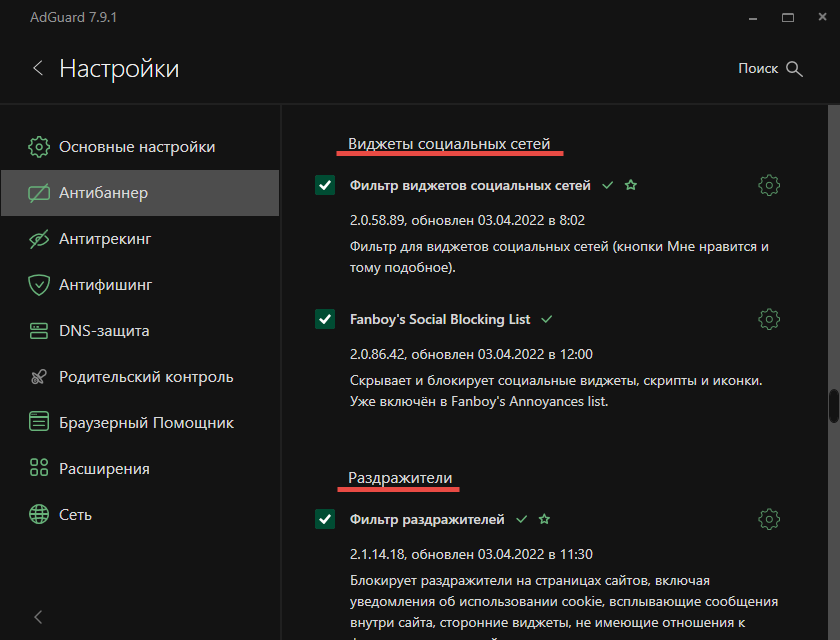The width and height of the screenshot is (840, 640).
Task: Click the crossed-eye Антитрекинг icon
Action: click(39, 239)
